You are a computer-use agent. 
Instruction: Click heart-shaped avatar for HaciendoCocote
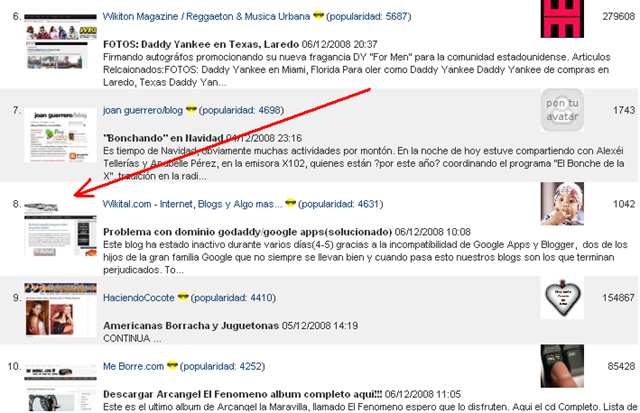(x=562, y=298)
